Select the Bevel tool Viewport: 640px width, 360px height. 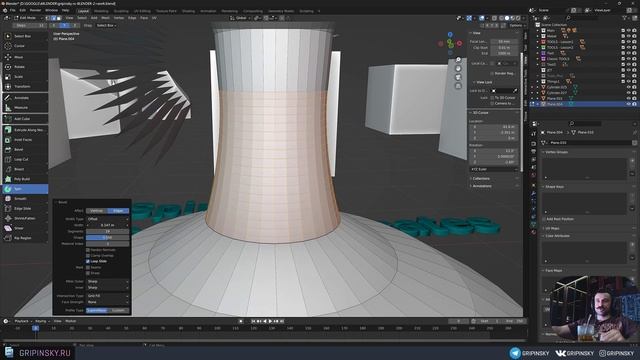click(25, 149)
